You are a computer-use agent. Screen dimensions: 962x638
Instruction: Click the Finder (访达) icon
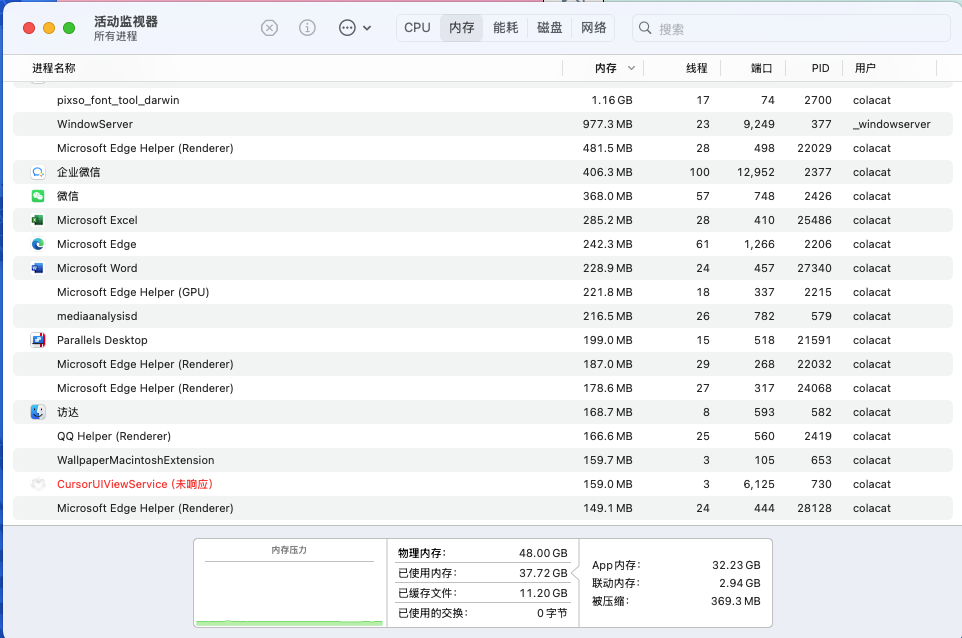[x=38, y=412]
